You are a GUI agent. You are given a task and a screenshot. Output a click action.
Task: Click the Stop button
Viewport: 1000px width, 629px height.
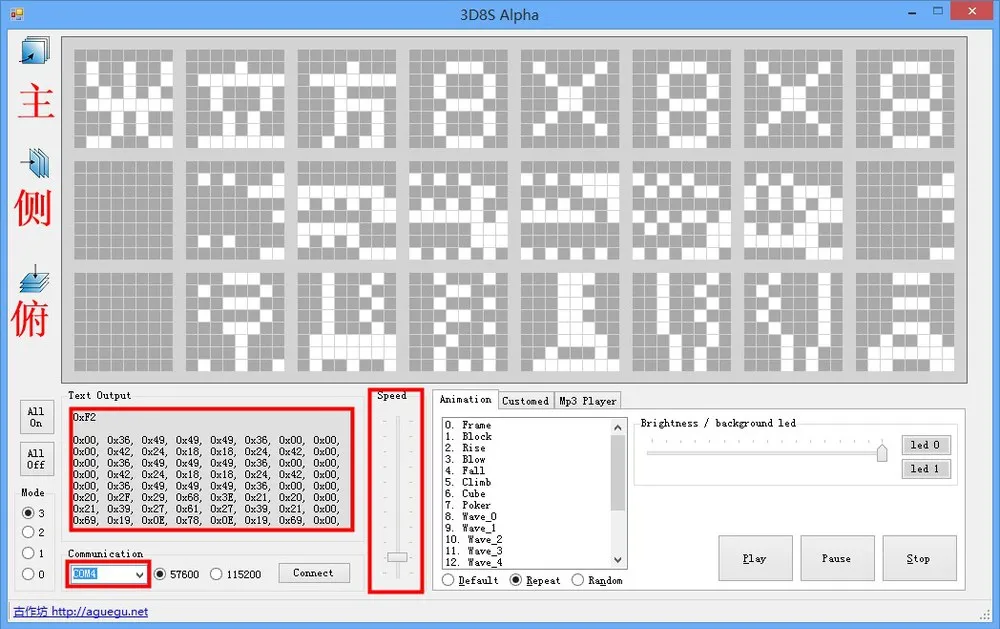[918, 558]
